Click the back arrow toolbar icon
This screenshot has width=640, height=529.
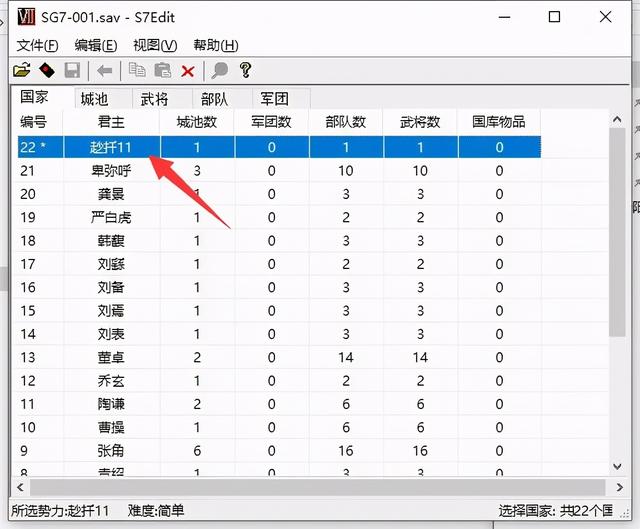point(103,71)
